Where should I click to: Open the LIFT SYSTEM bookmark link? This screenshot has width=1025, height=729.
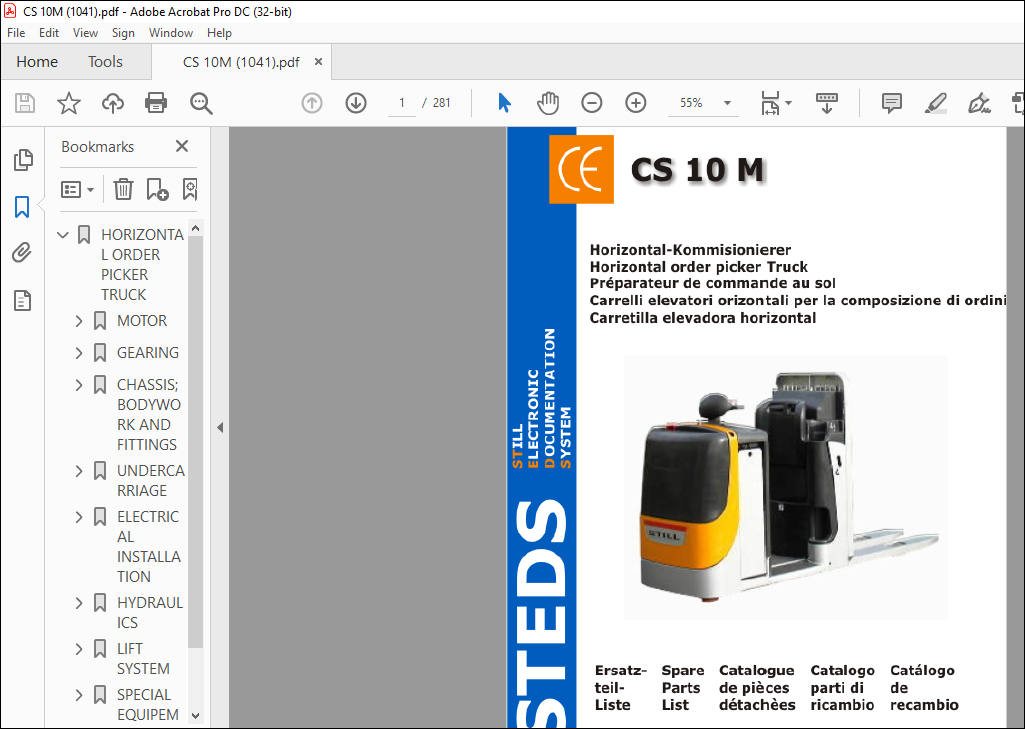point(143,659)
